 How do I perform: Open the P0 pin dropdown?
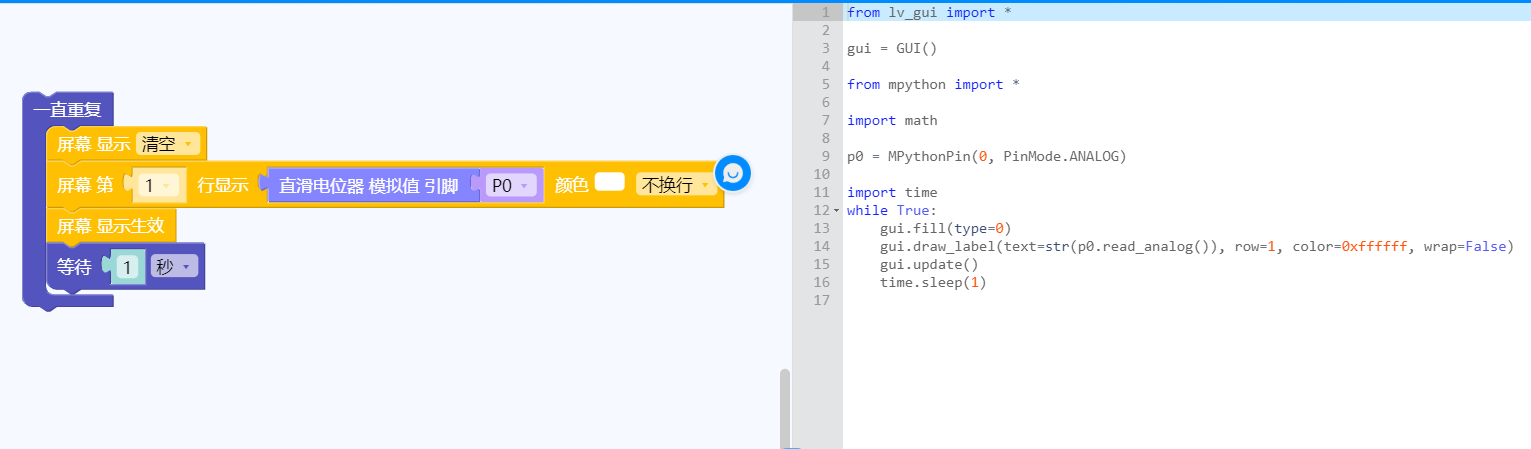pos(511,185)
